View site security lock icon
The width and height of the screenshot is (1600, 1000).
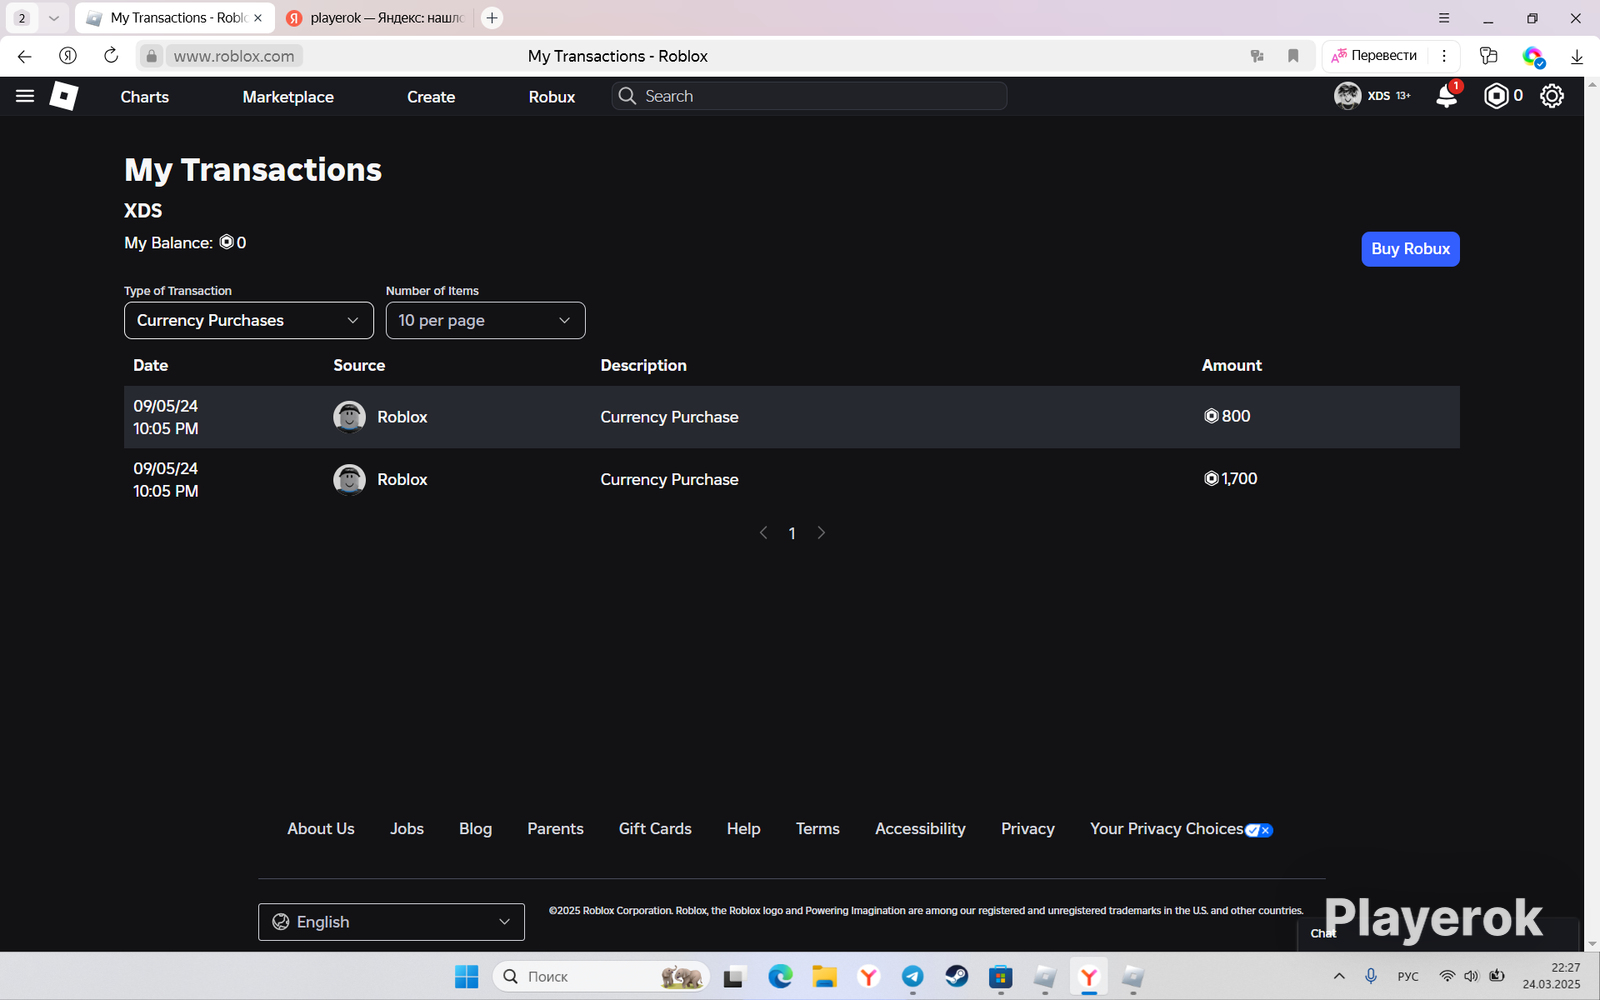(x=151, y=56)
